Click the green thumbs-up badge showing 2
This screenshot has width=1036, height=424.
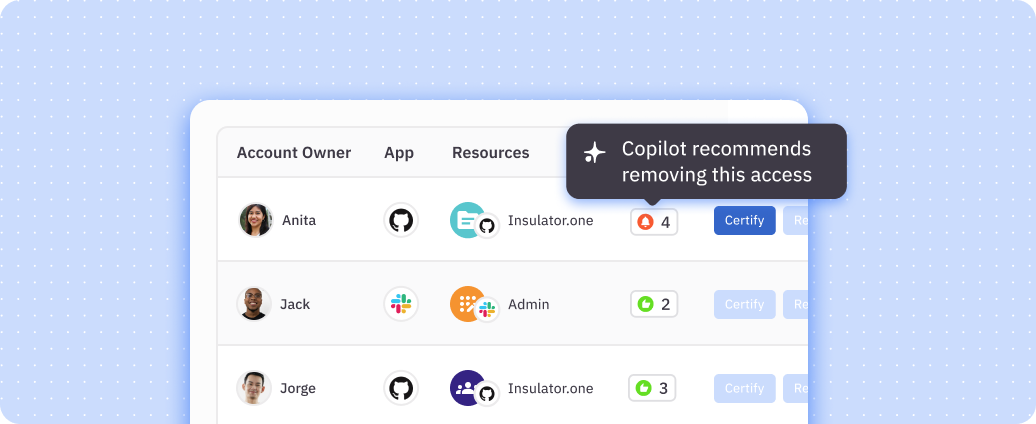[x=654, y=304]
